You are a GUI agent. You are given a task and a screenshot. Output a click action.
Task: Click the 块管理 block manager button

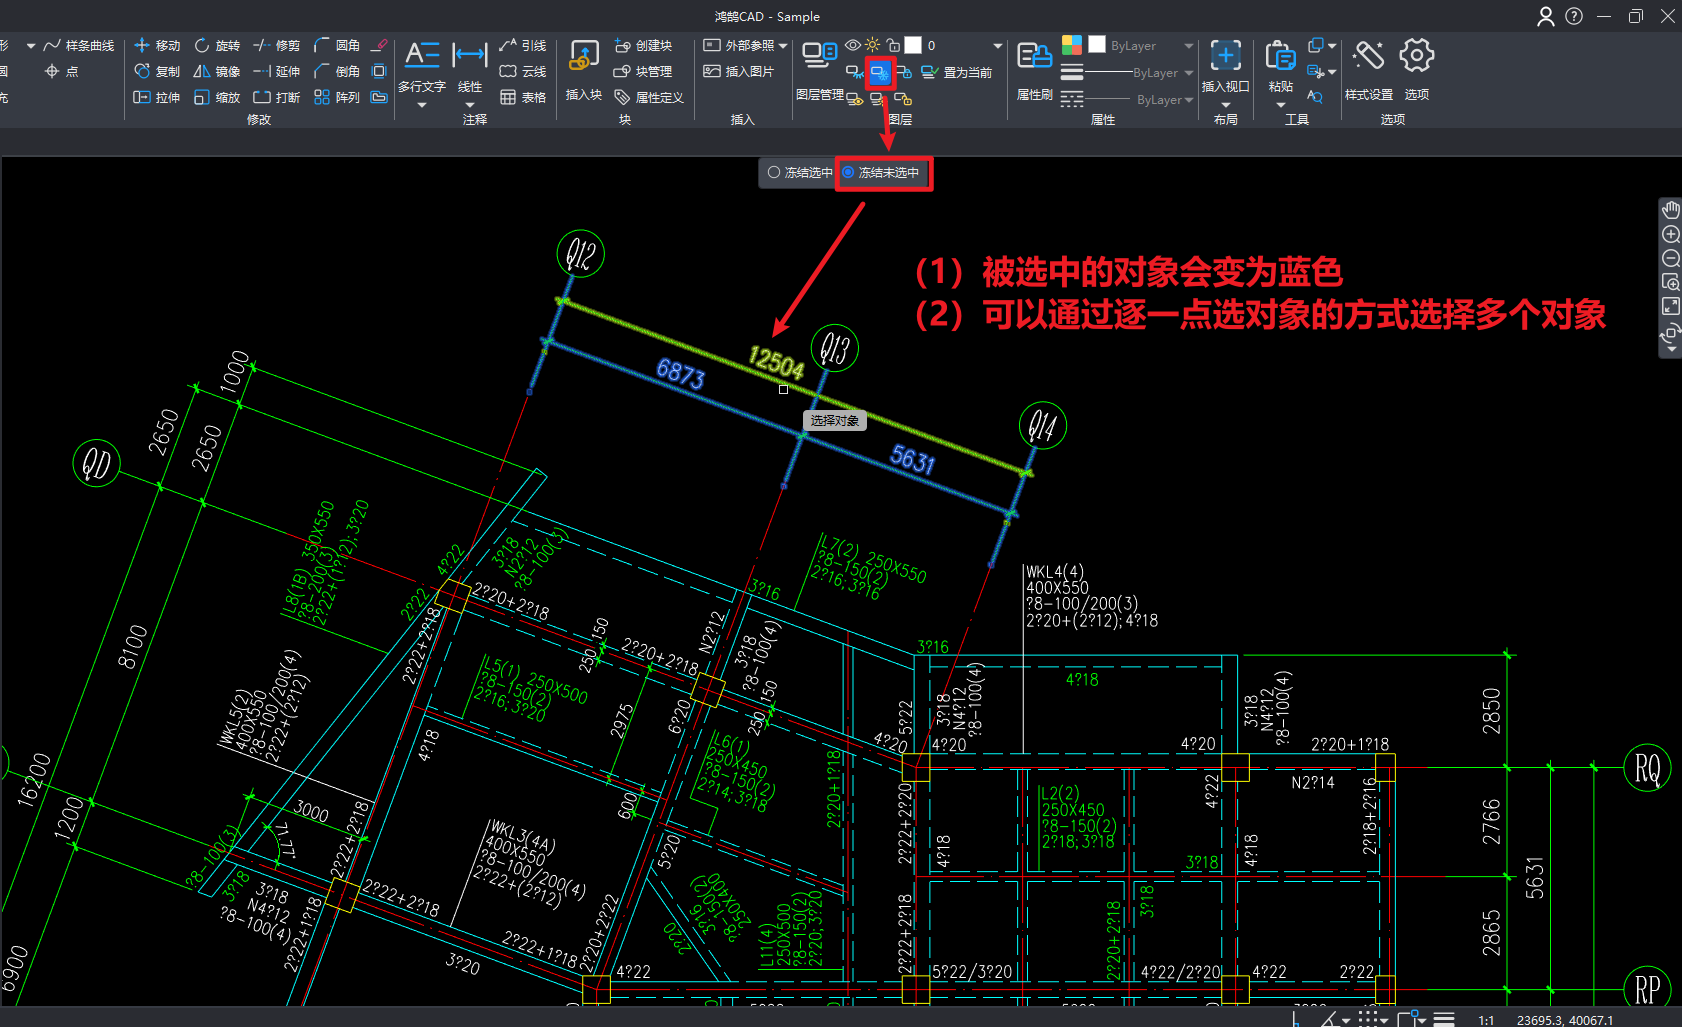[x=642, y=72]
